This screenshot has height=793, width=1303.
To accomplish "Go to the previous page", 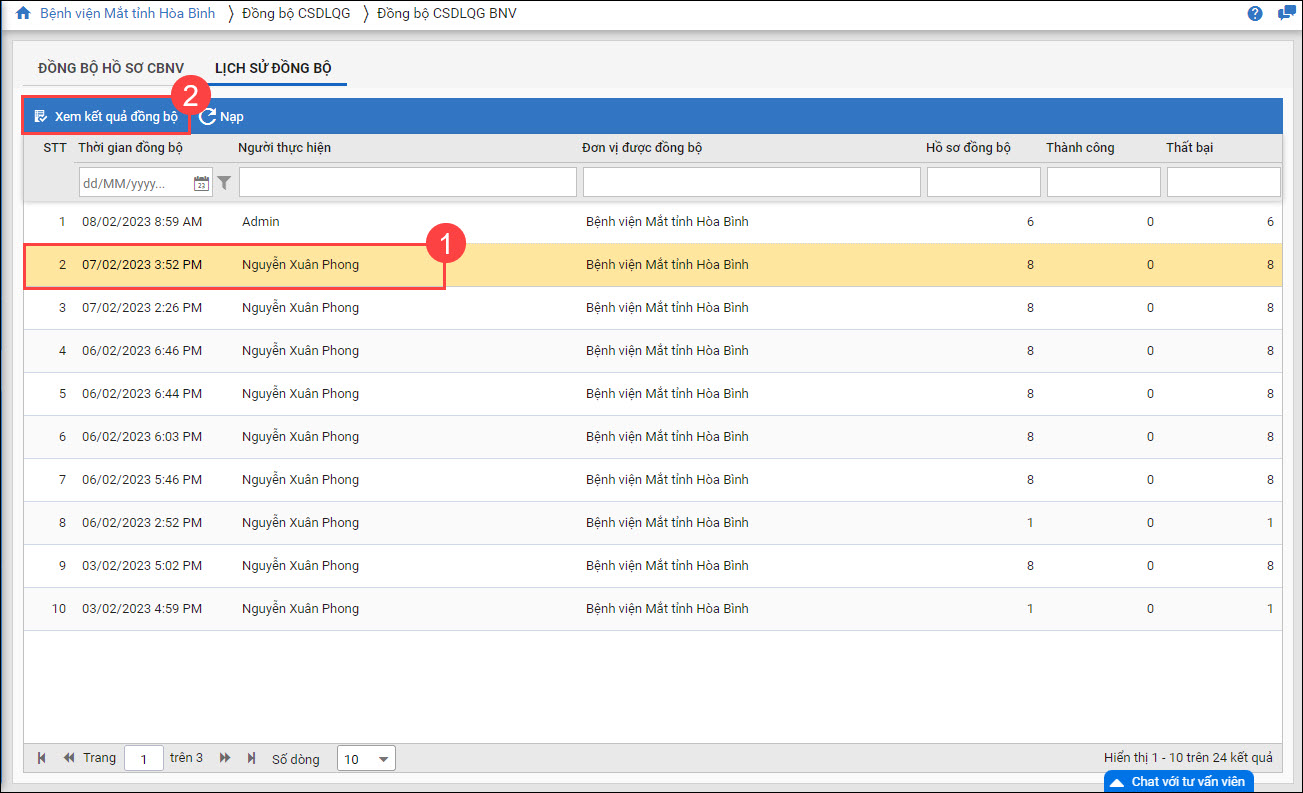I will (x=69, y=759).
